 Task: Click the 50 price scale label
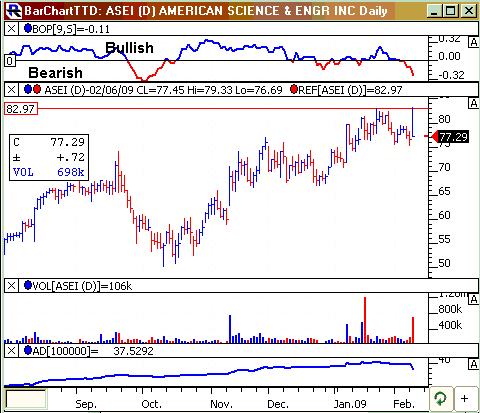[x=444, y=263]
